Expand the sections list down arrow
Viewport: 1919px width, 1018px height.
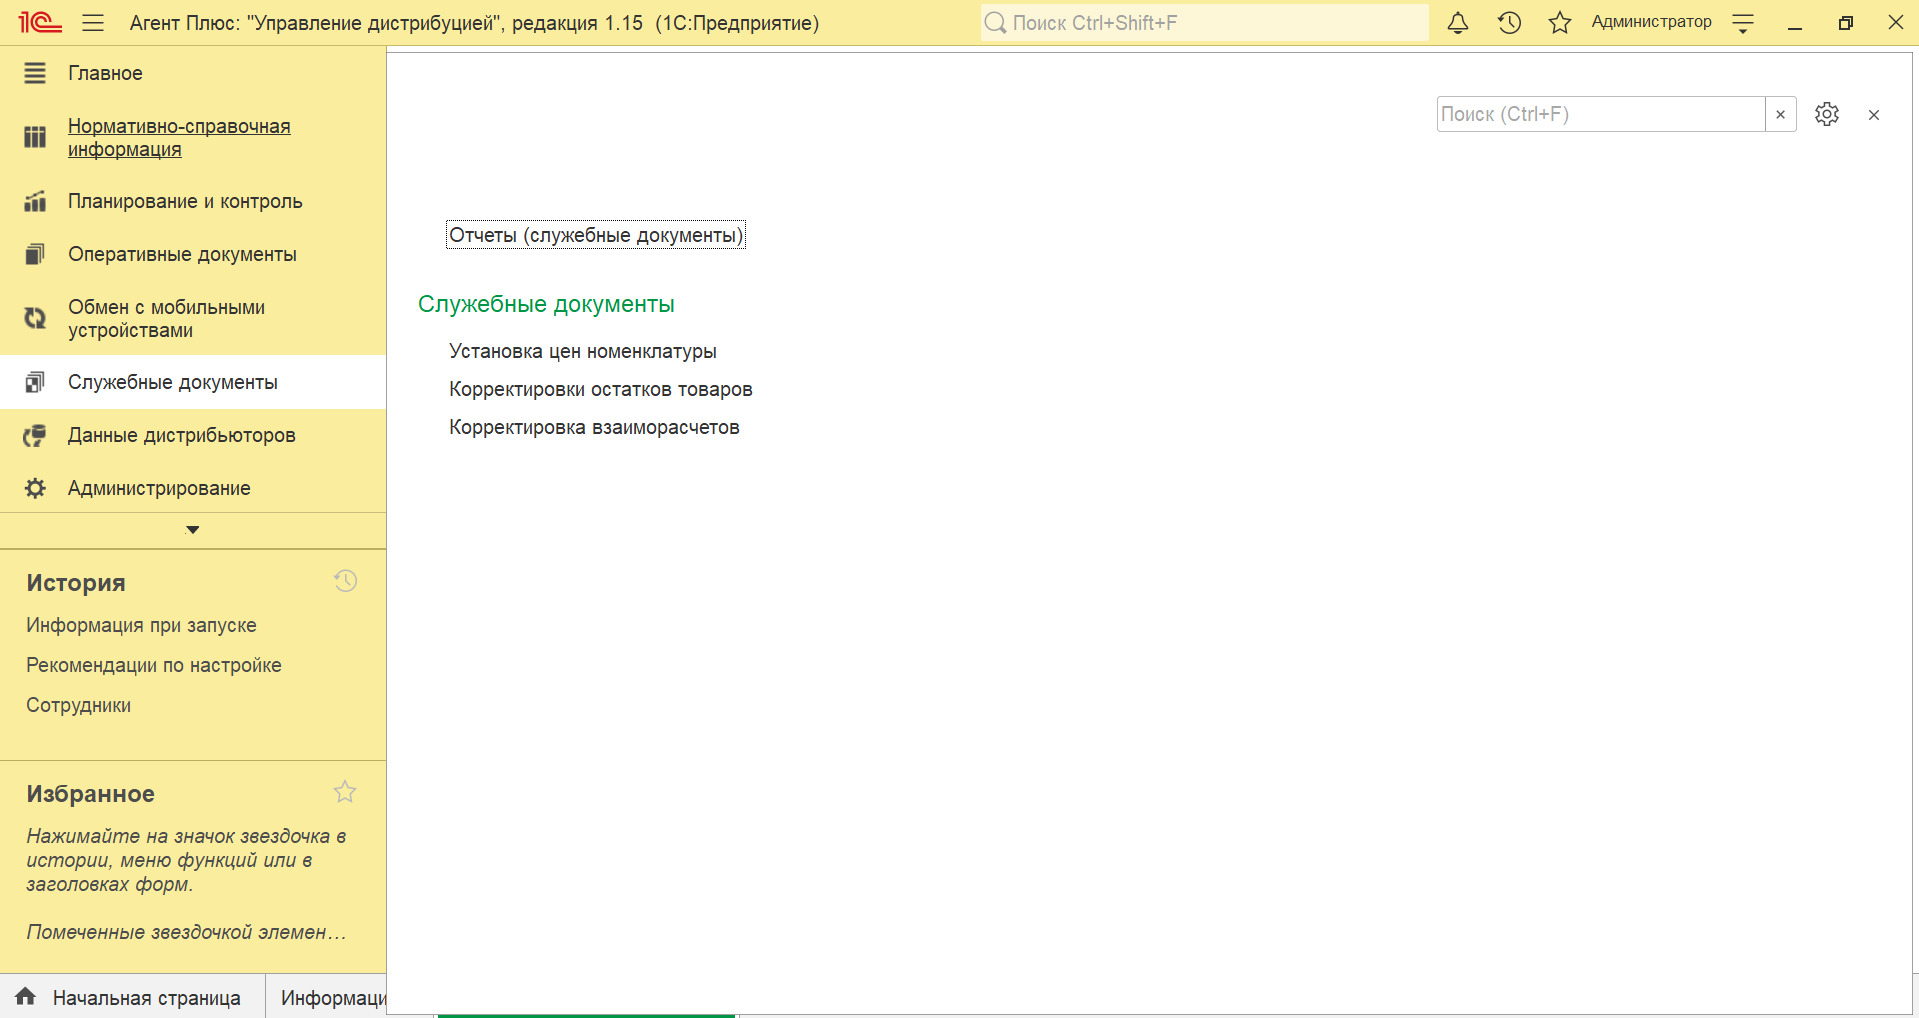[193, 530]
